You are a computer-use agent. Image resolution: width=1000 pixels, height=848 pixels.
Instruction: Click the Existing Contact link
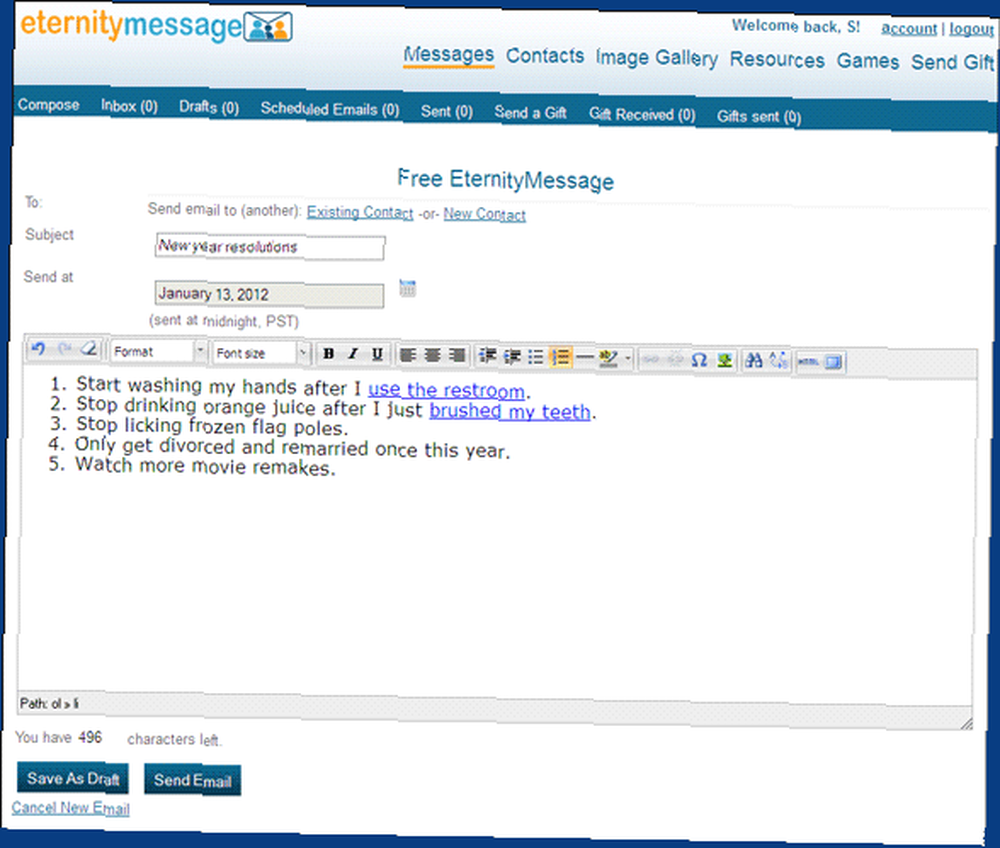click(360, 212)
